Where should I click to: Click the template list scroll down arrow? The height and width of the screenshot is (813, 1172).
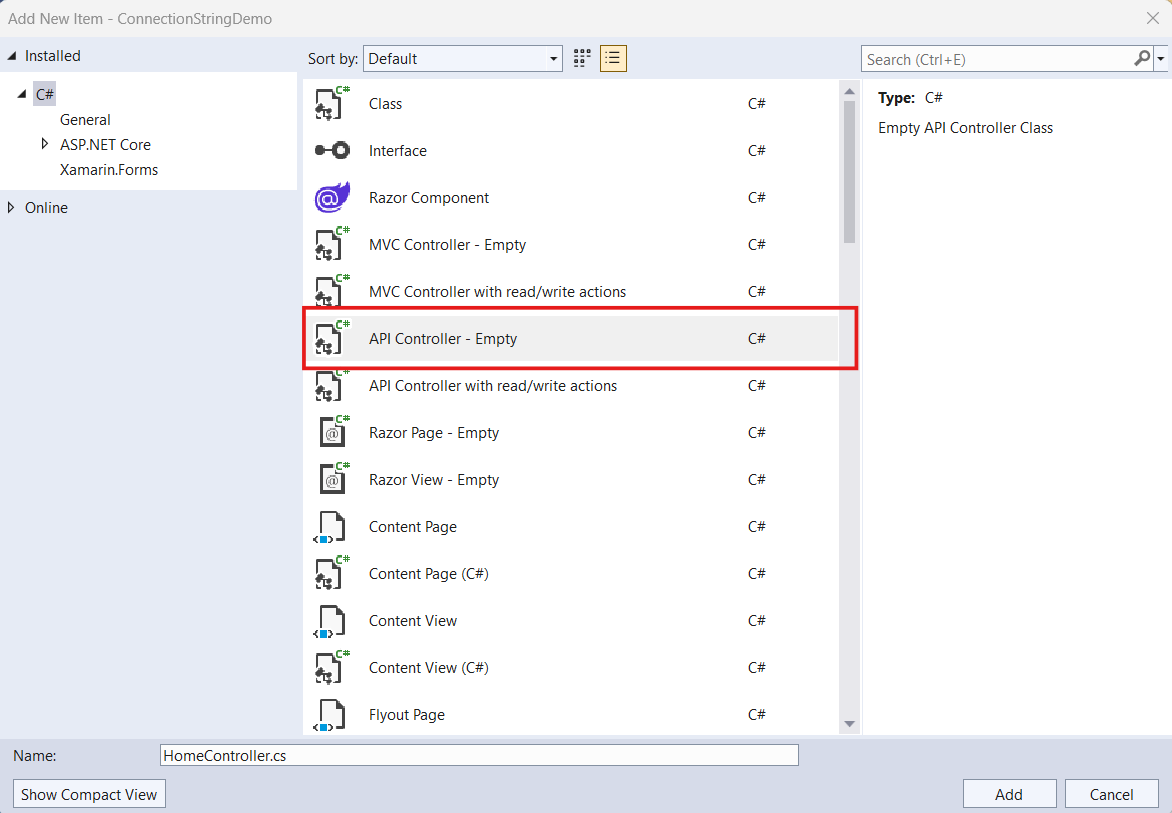pos(849,723)
